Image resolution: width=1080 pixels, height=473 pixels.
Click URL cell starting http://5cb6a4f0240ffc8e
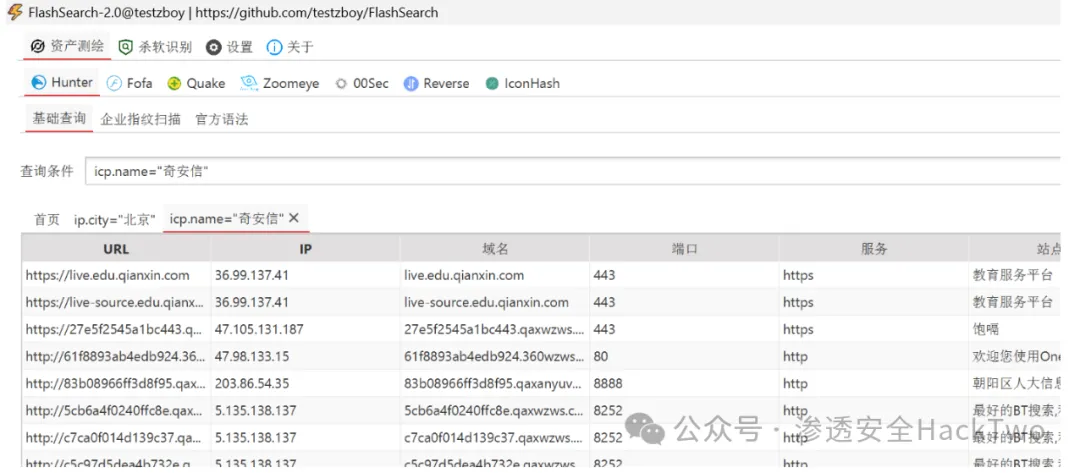116,411
